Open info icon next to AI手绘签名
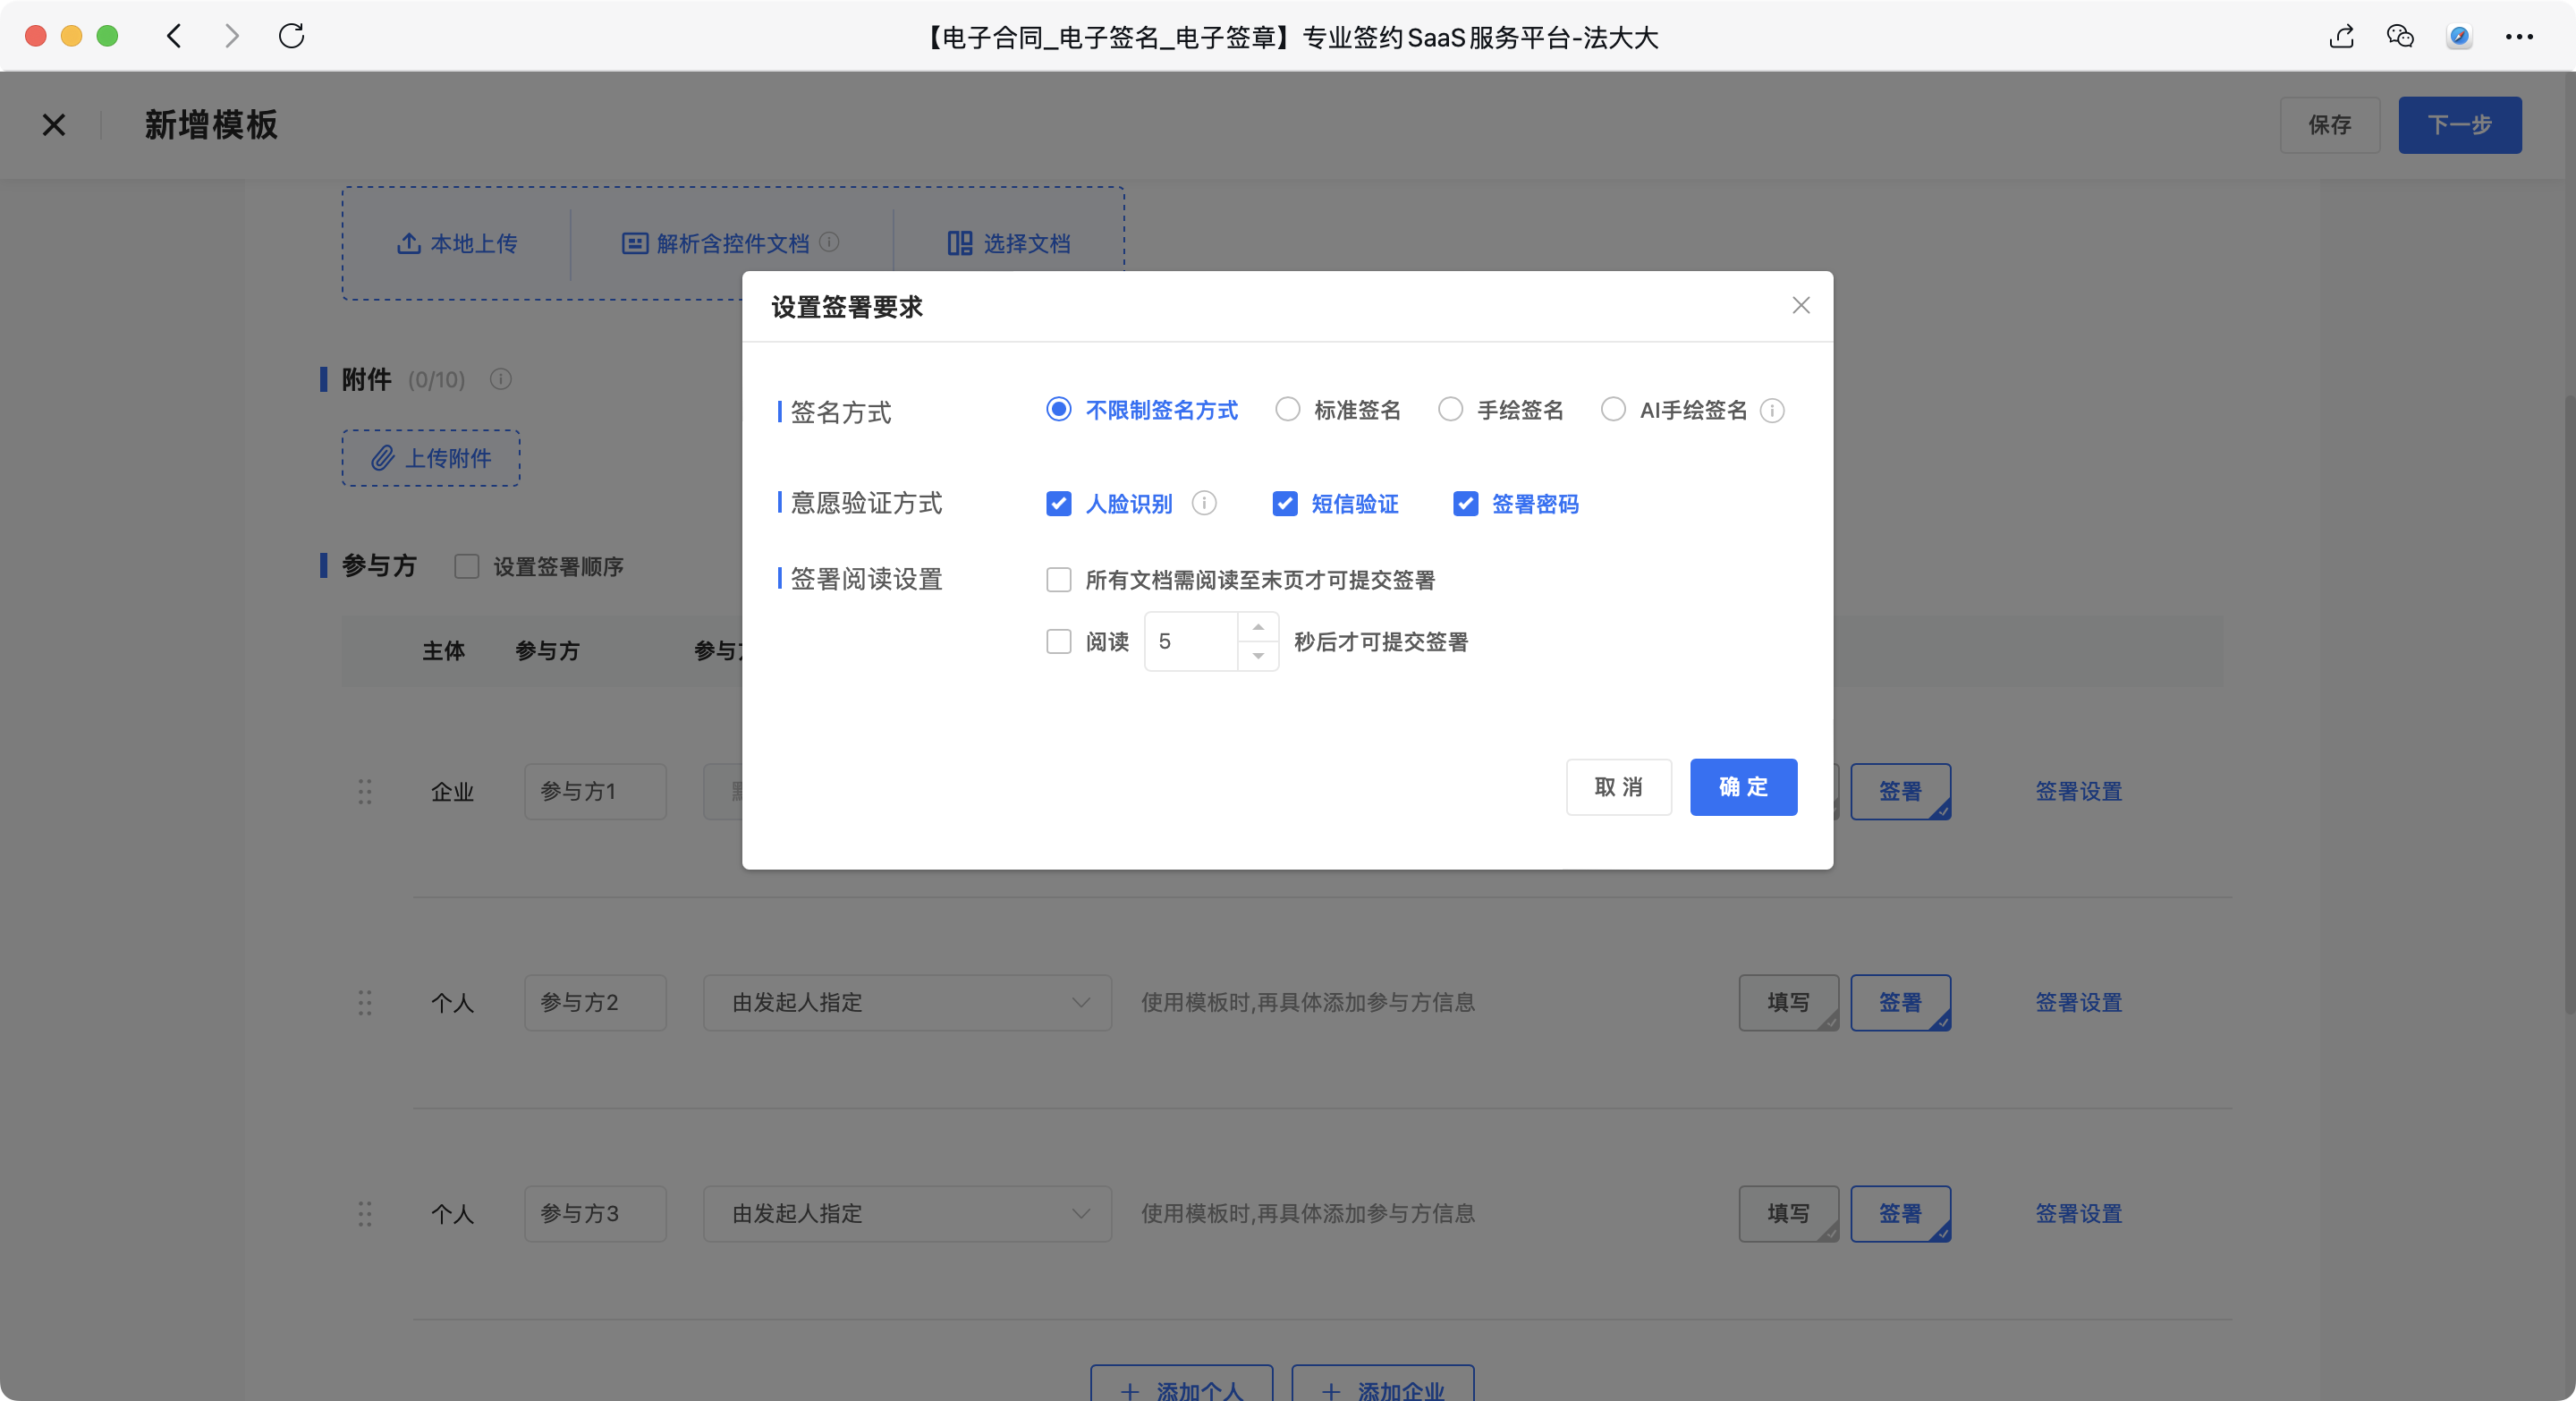 click(1771, 411)
